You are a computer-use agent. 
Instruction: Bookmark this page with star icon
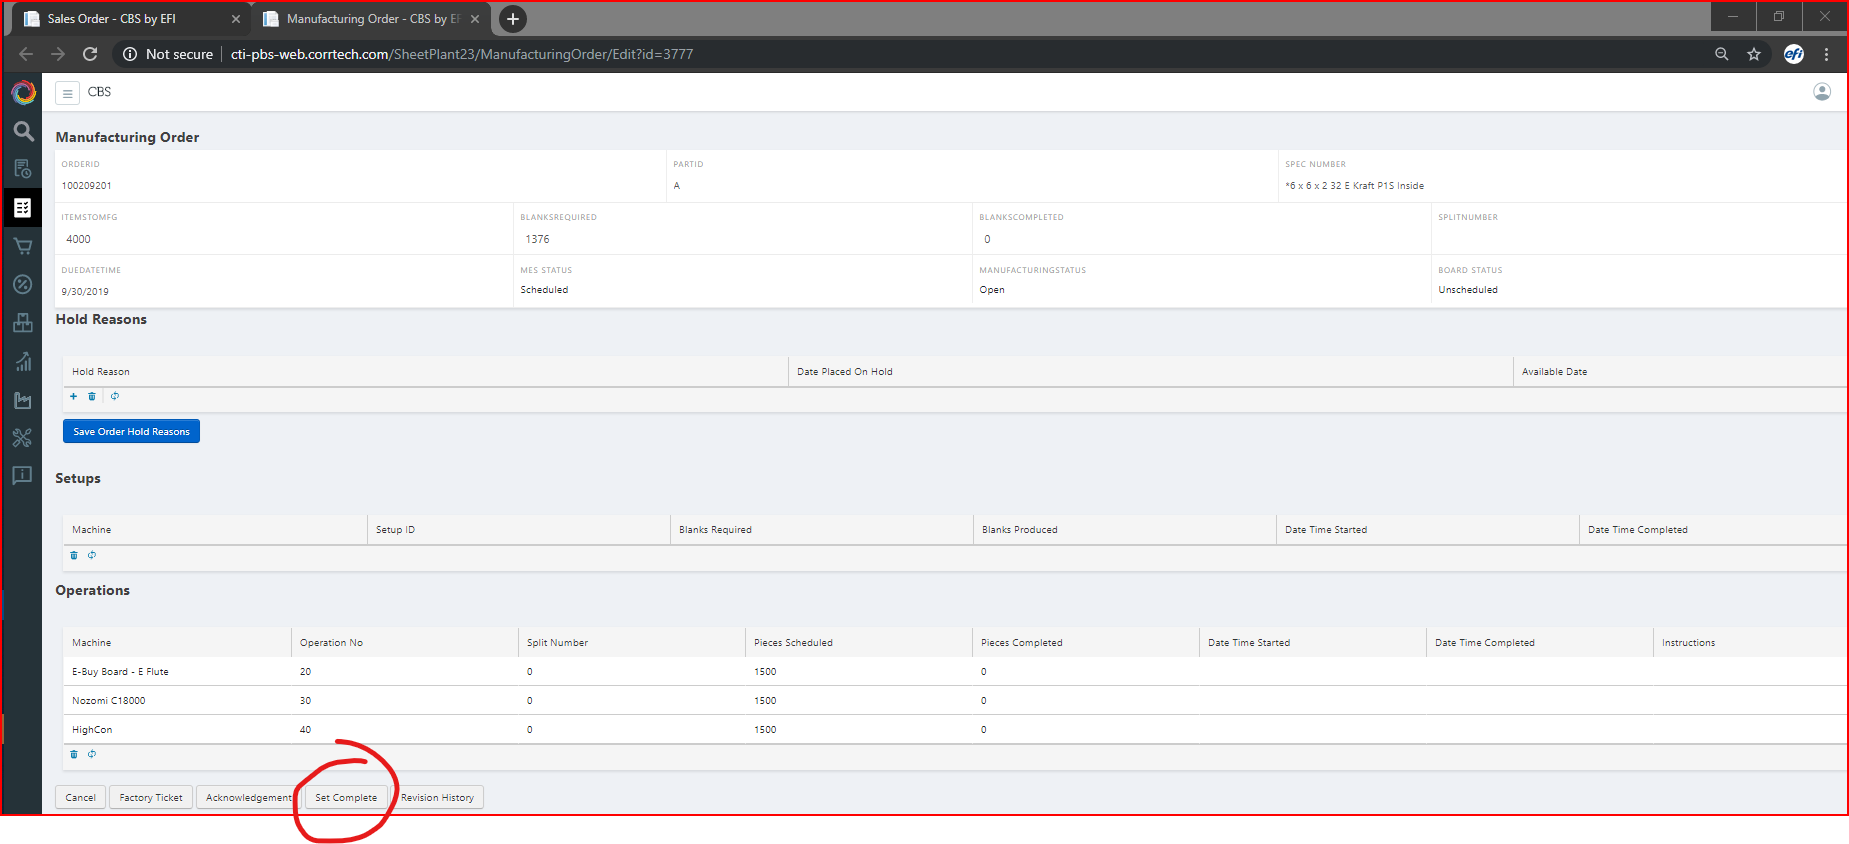click(1753, 54)
